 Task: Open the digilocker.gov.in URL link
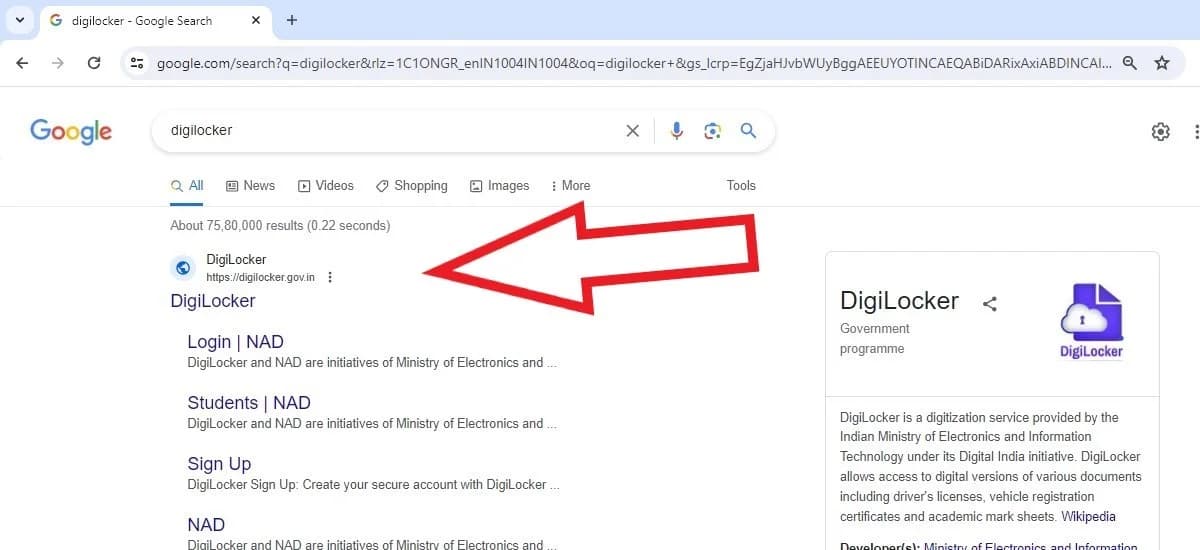point(260,277)
